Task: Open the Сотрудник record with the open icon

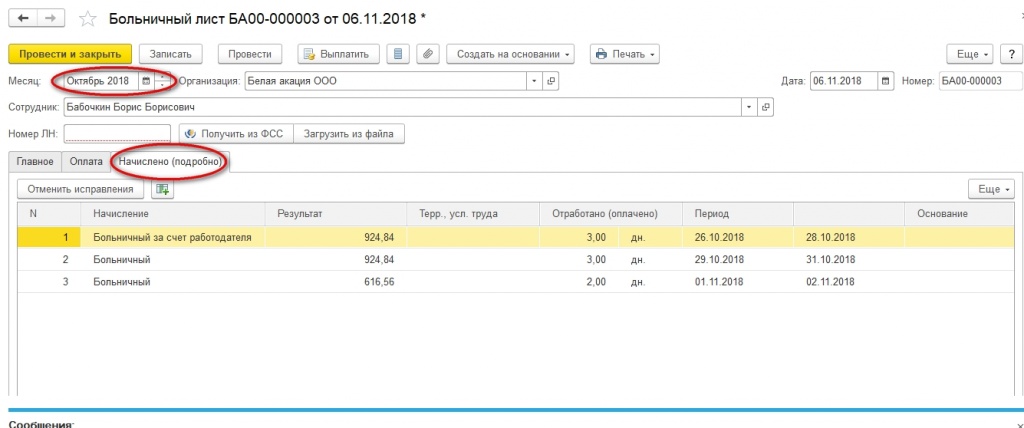Action: point(765,107)
